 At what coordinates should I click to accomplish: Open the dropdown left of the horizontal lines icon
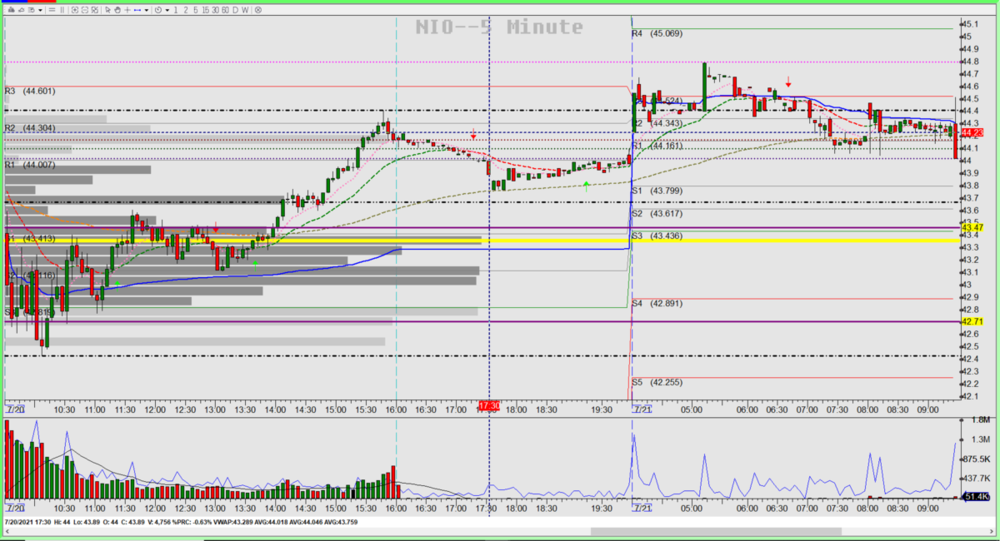click(x=40, y=10)
